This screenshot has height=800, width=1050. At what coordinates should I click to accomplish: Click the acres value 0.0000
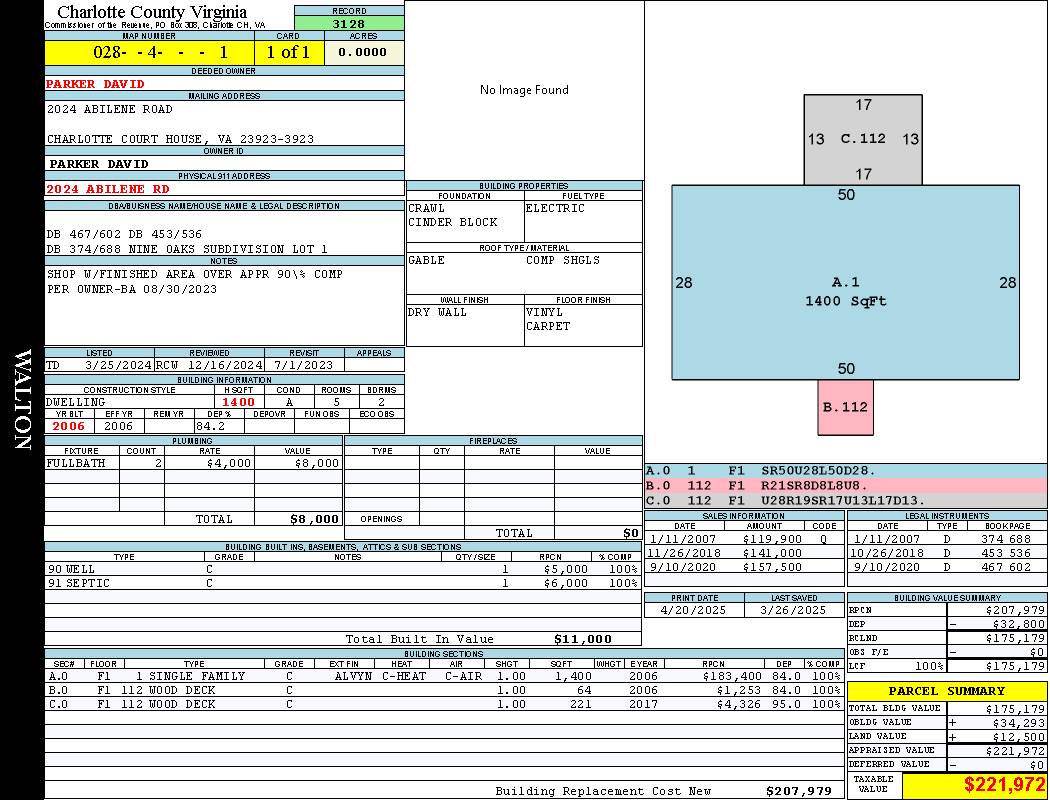click(x=362, y=52)
